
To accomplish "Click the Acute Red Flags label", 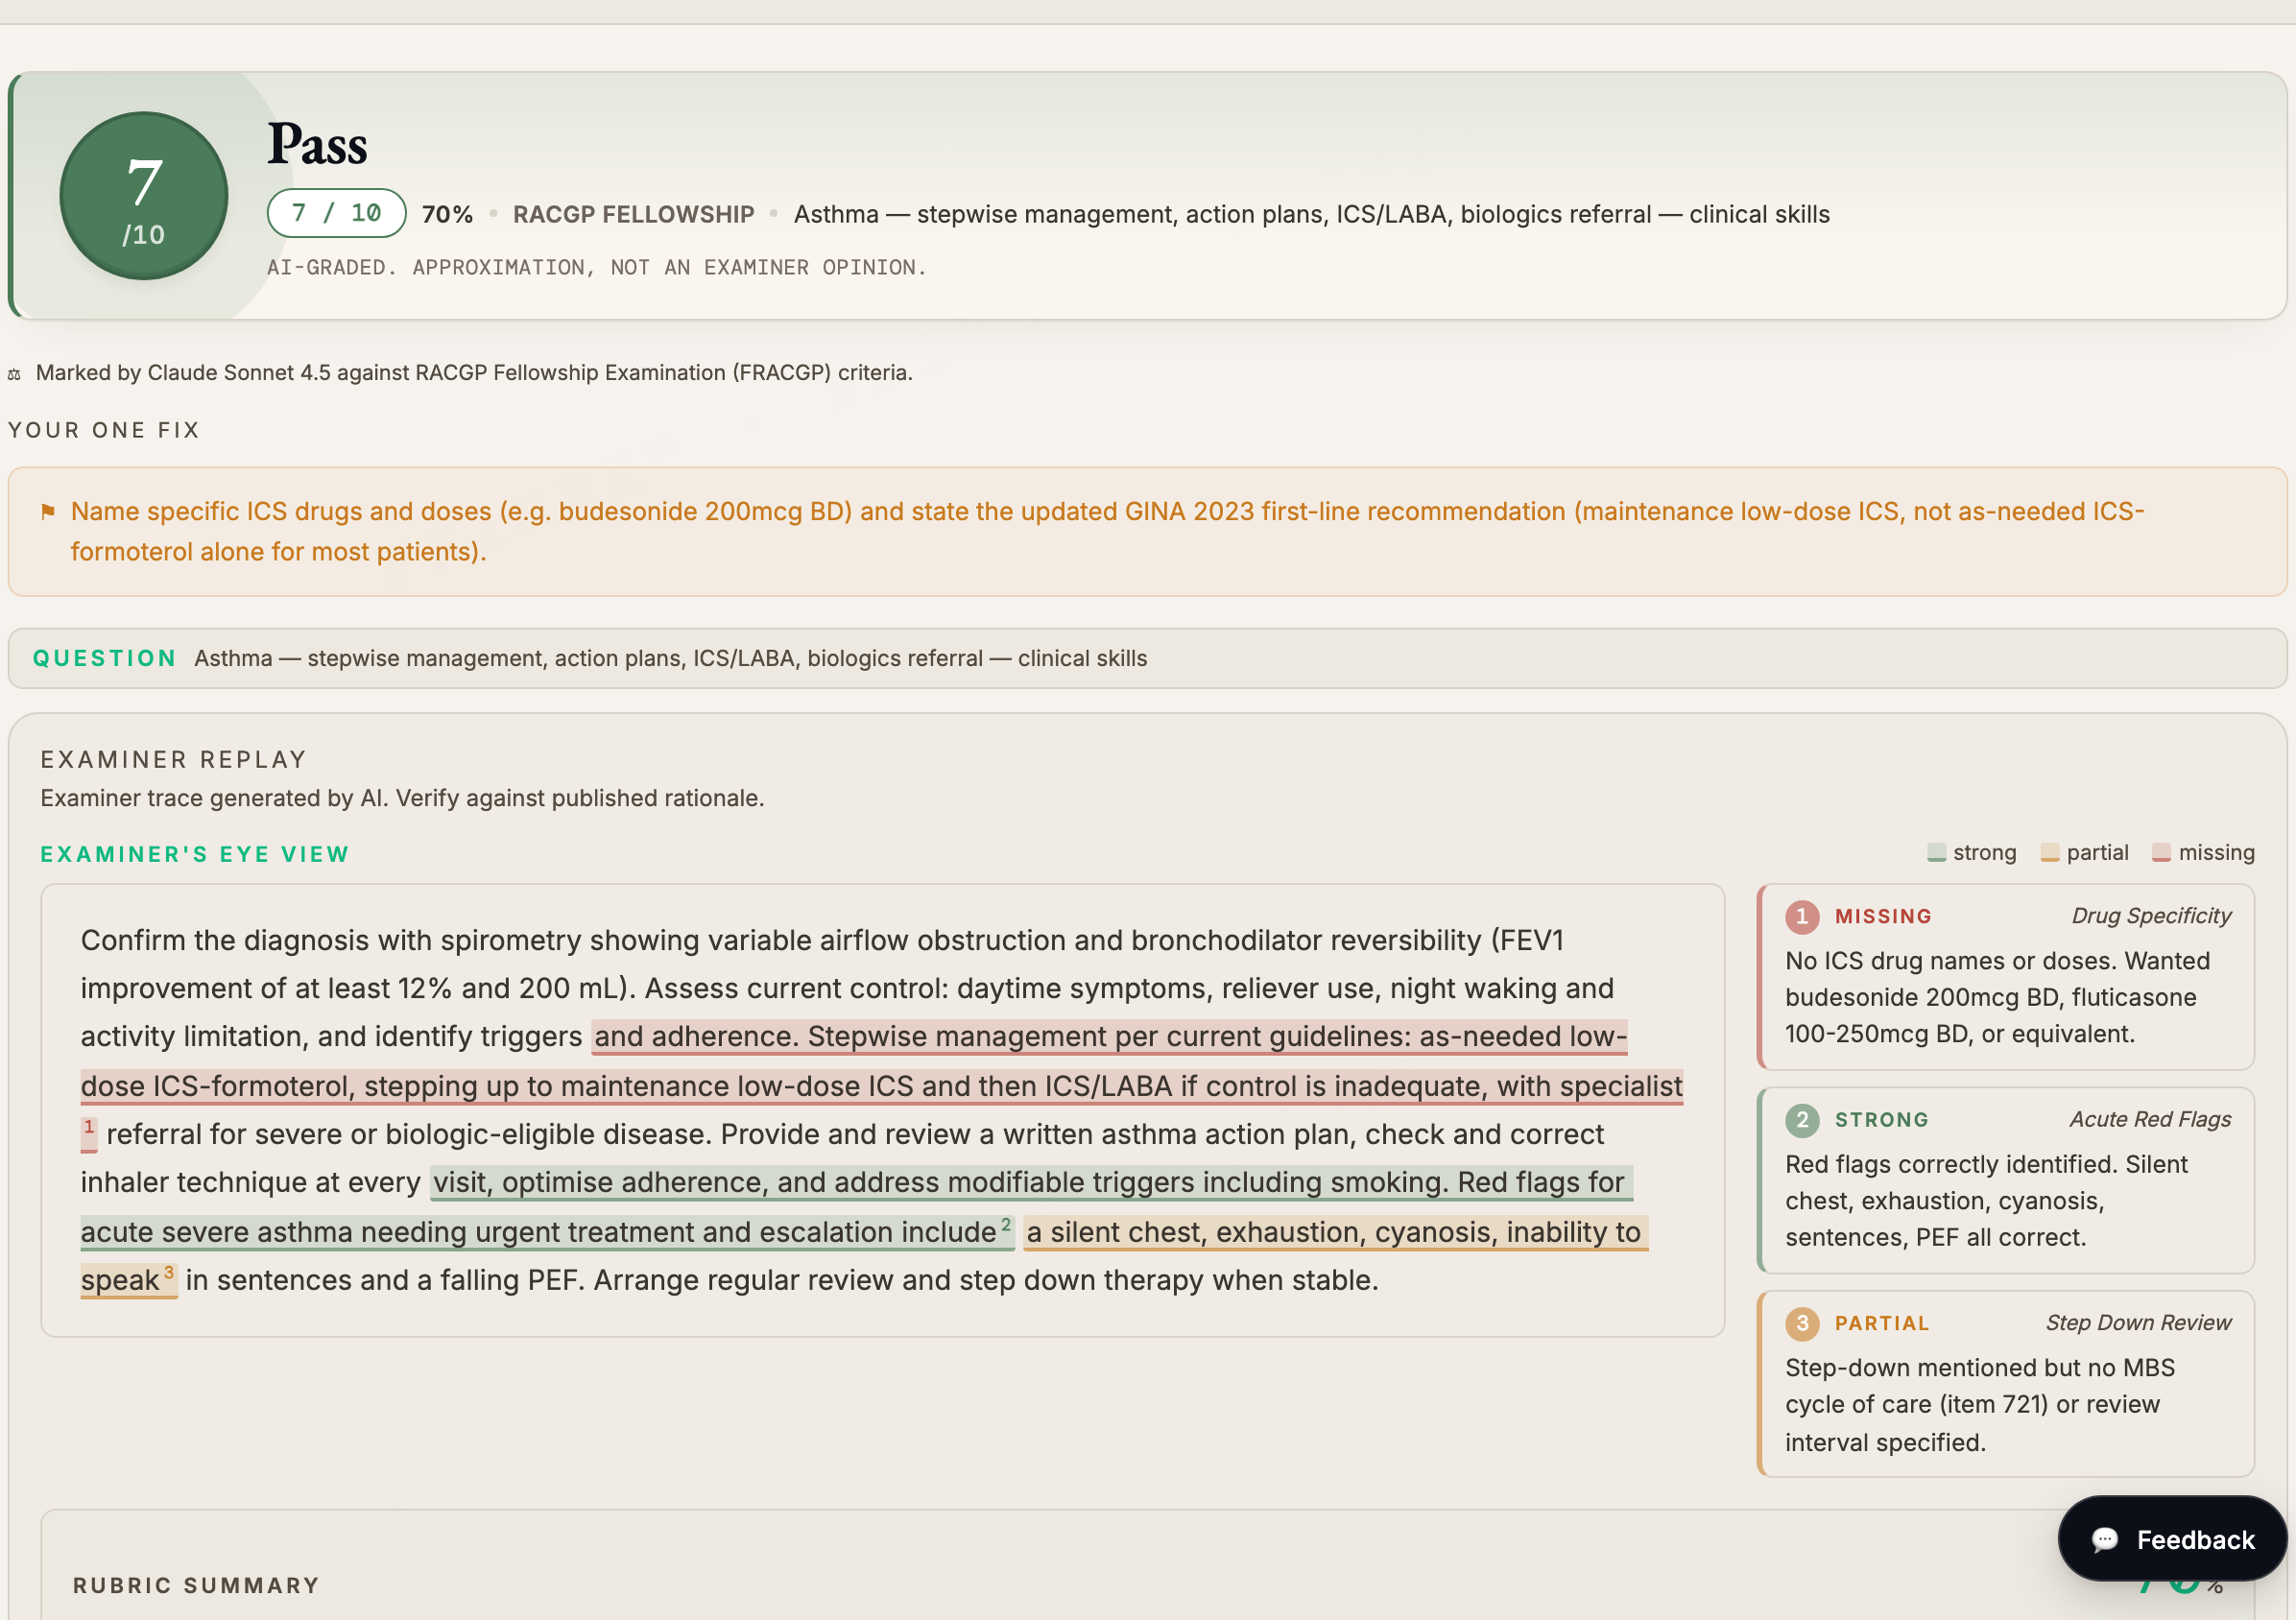I will (2150, 1119).
